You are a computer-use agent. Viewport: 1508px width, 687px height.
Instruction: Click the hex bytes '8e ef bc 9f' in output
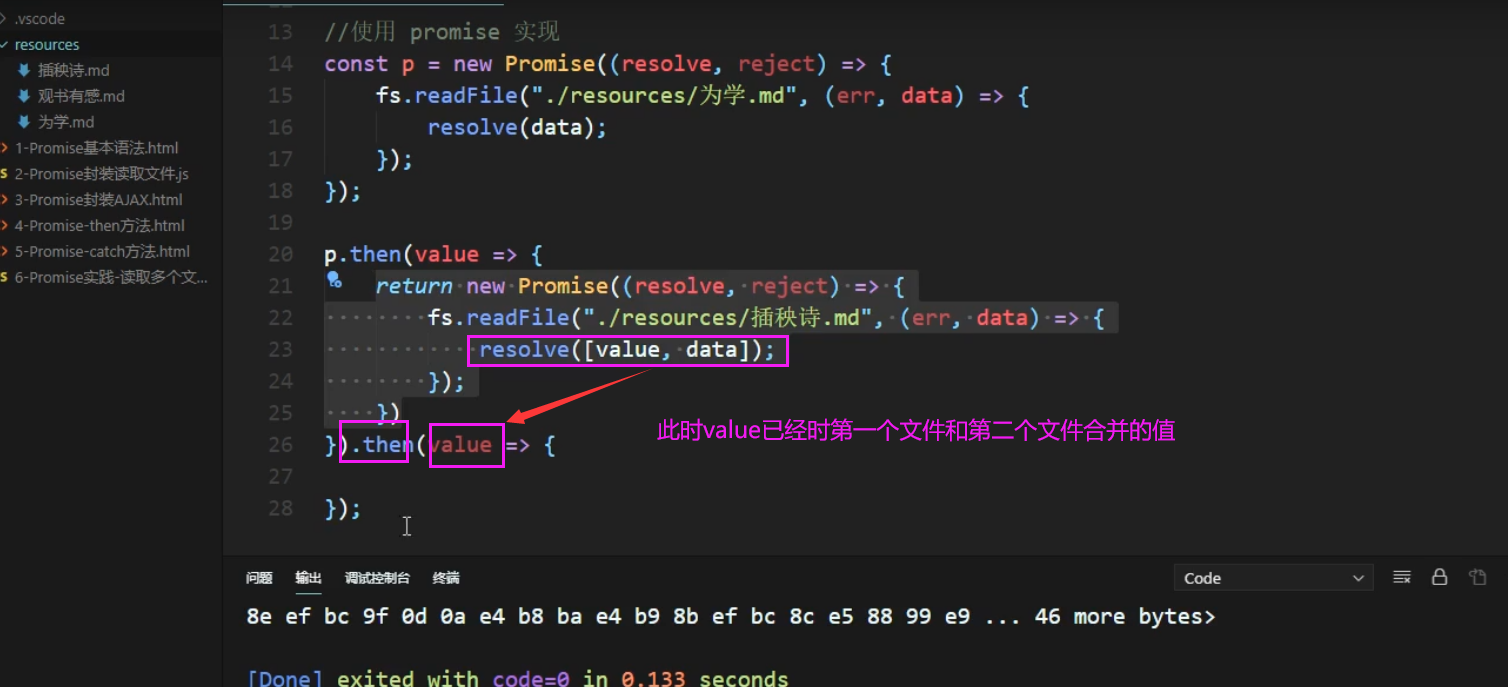coord(317,617)
